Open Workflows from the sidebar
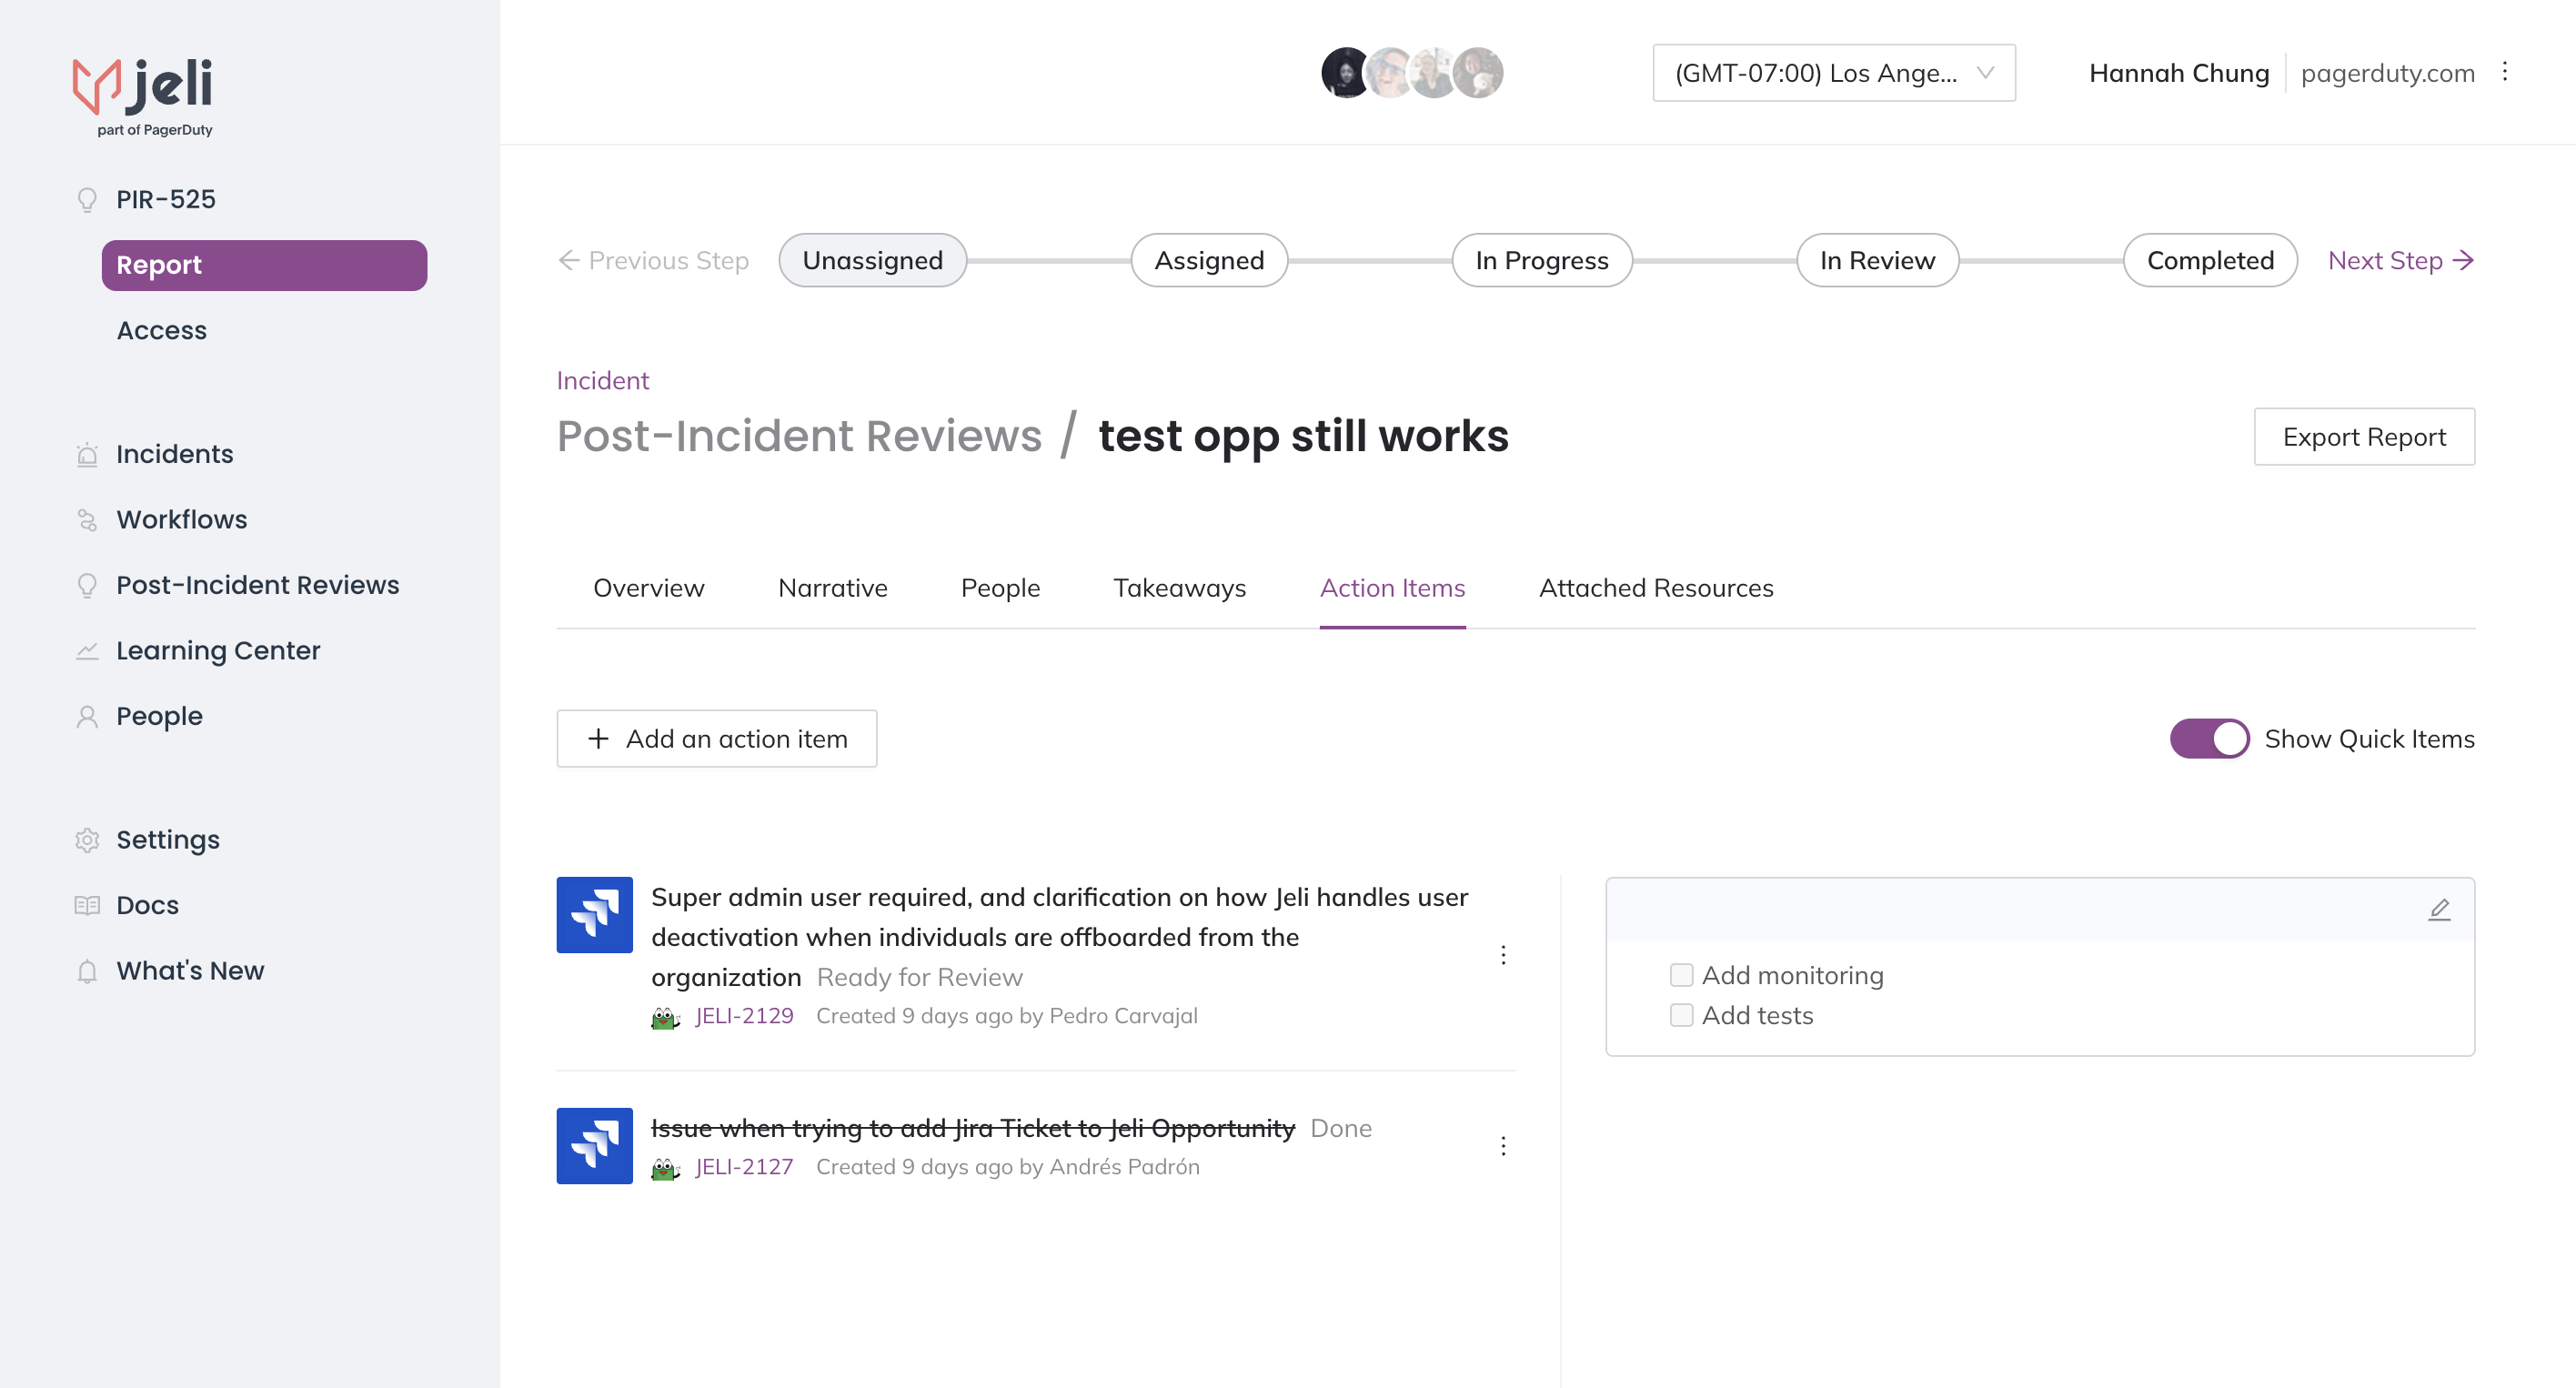The image size is (2576, 1388). pos(181,519)
